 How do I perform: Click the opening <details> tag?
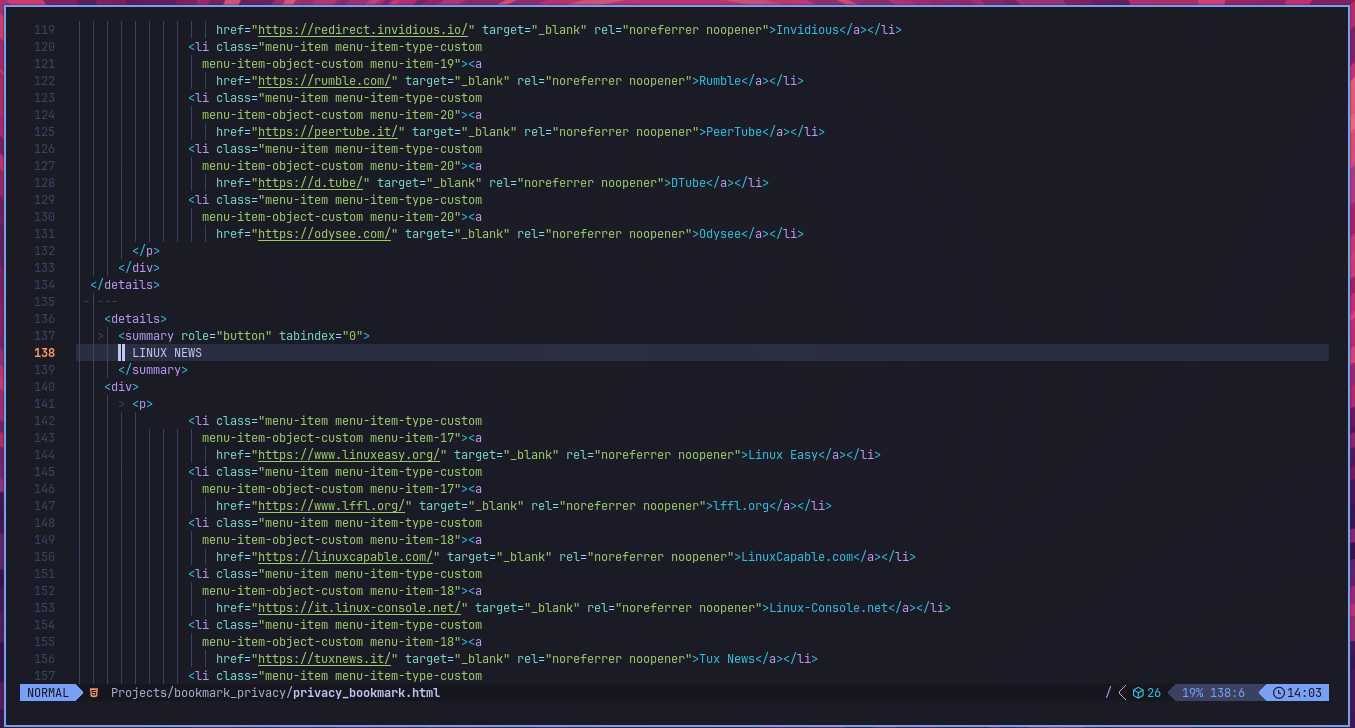(135, 319)
